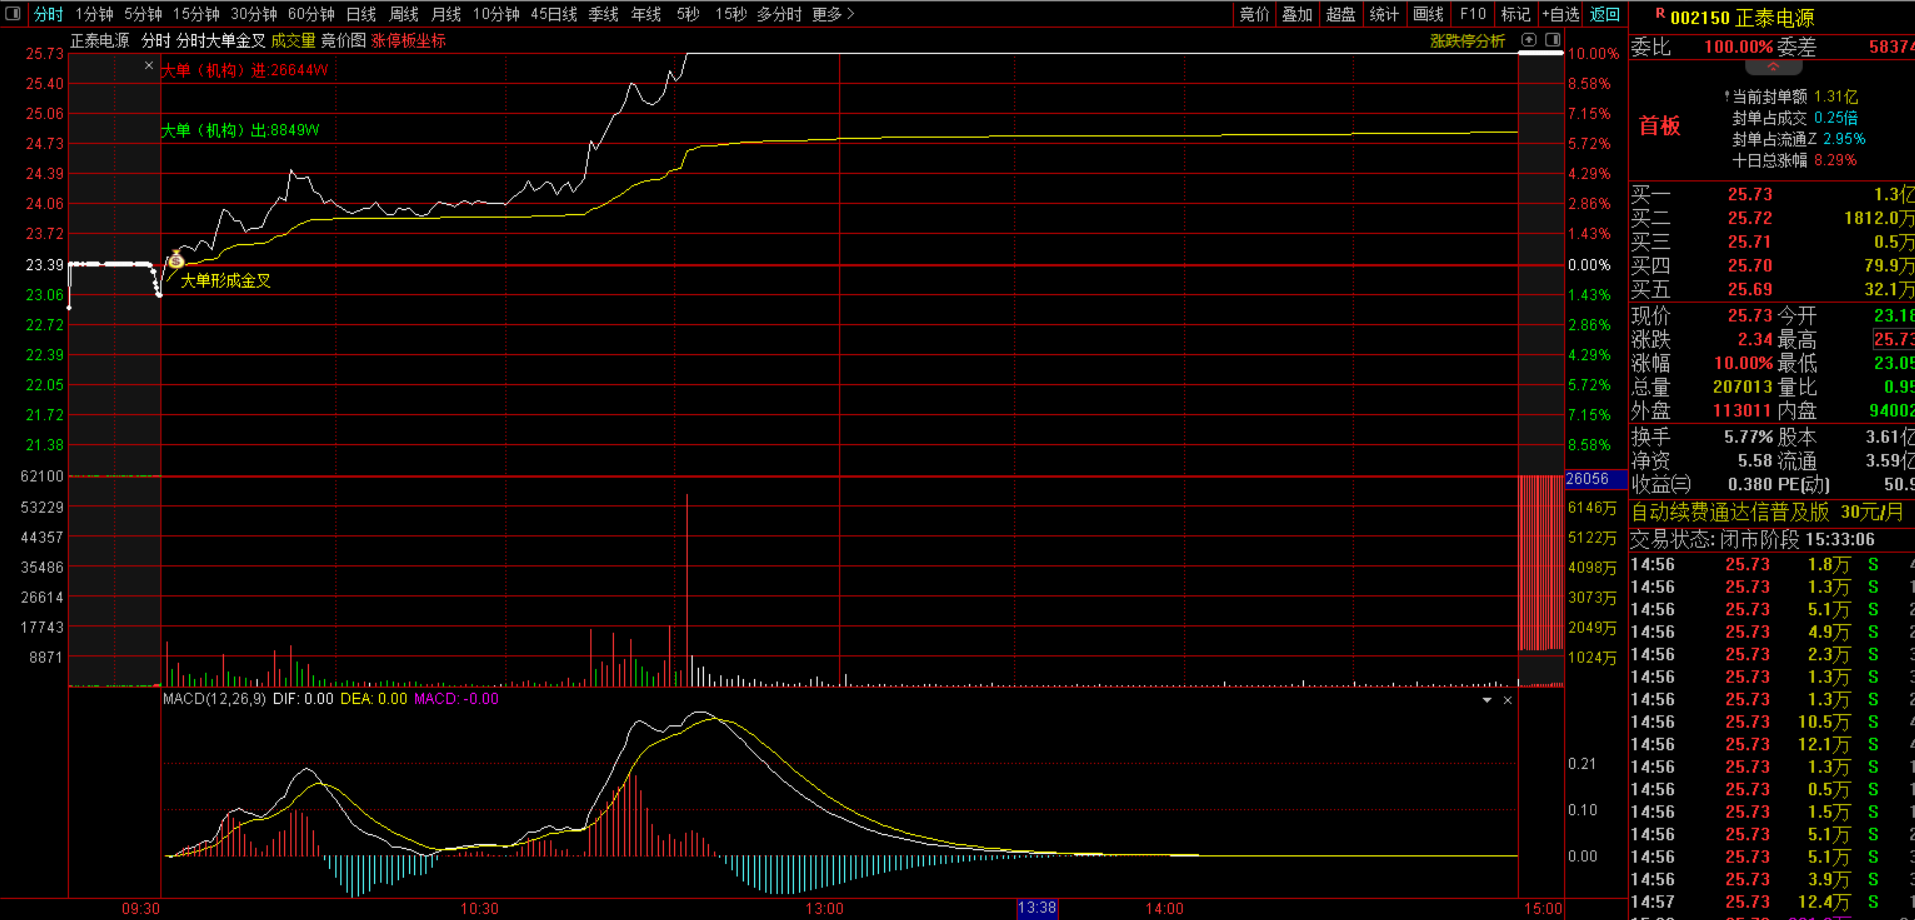1915x920 pixels.
Task: Toggle the 成交量 volume indicator
Action: (x=293, y=41)
